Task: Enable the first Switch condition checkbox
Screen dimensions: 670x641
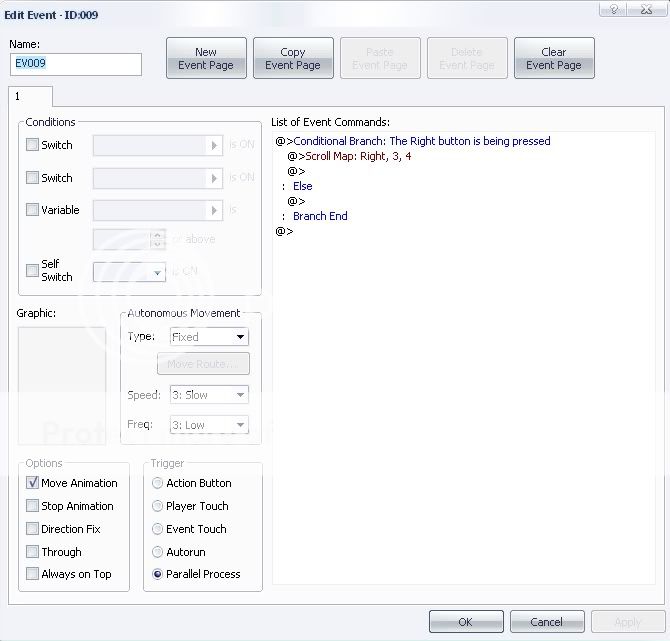Action: point(33,145)
